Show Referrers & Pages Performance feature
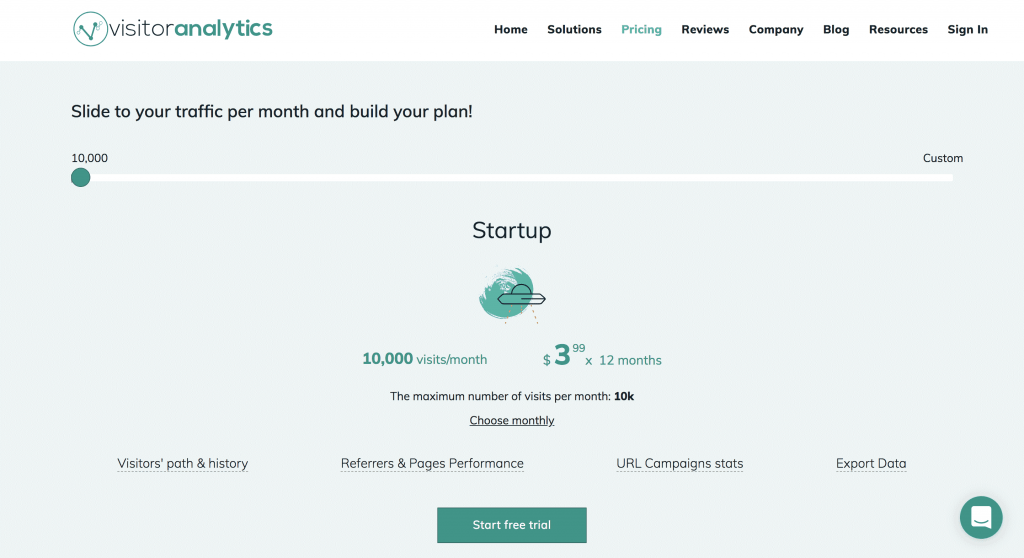1024x558 pixels. pyautogui.click(x=432, y=464)
